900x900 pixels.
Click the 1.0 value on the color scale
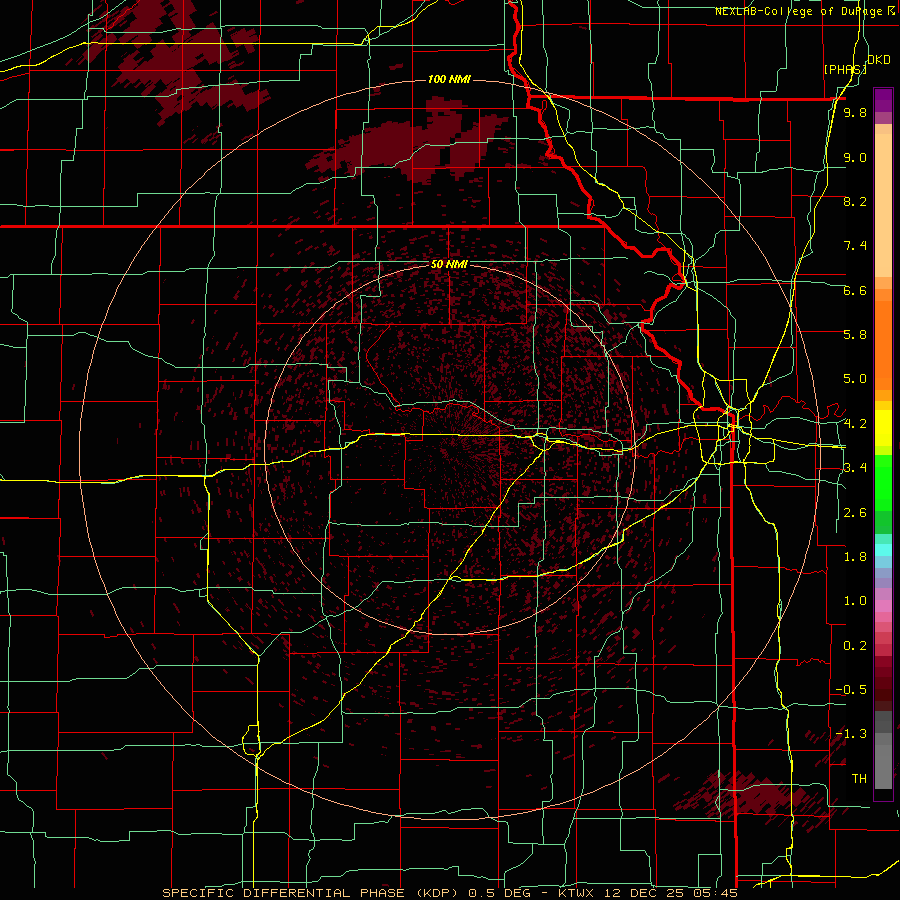(855, 601)
